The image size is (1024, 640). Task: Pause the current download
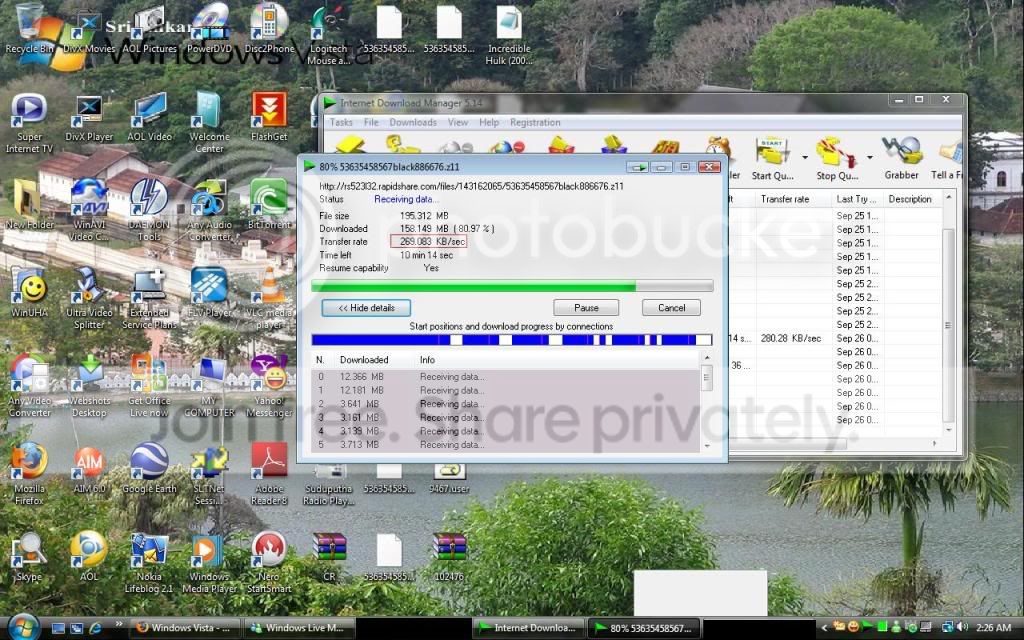tap(586, 308)
